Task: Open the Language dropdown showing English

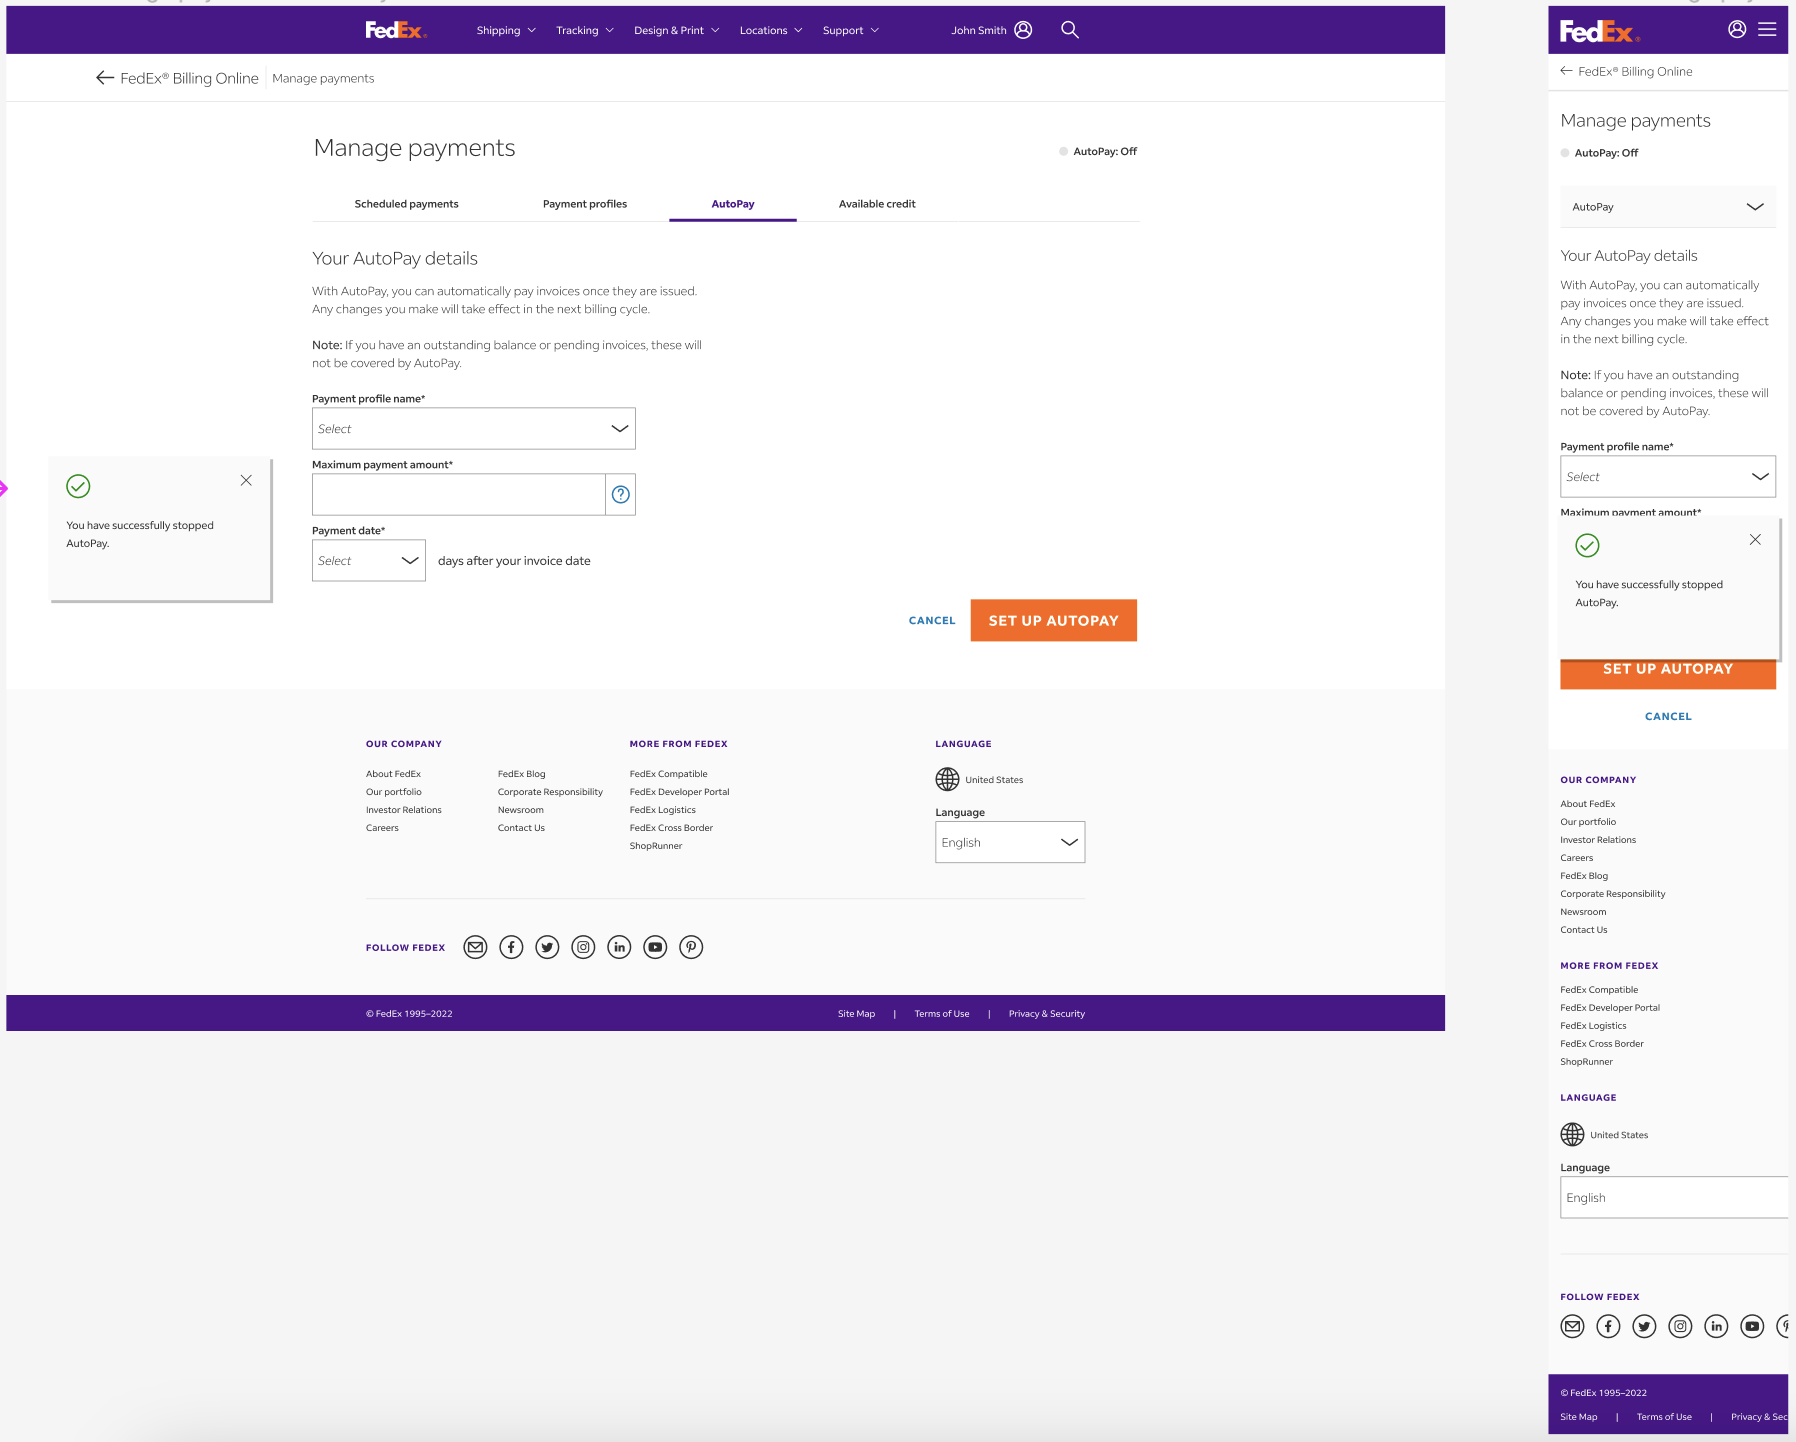Action: pyautogui.click(x=1009, y=842)
